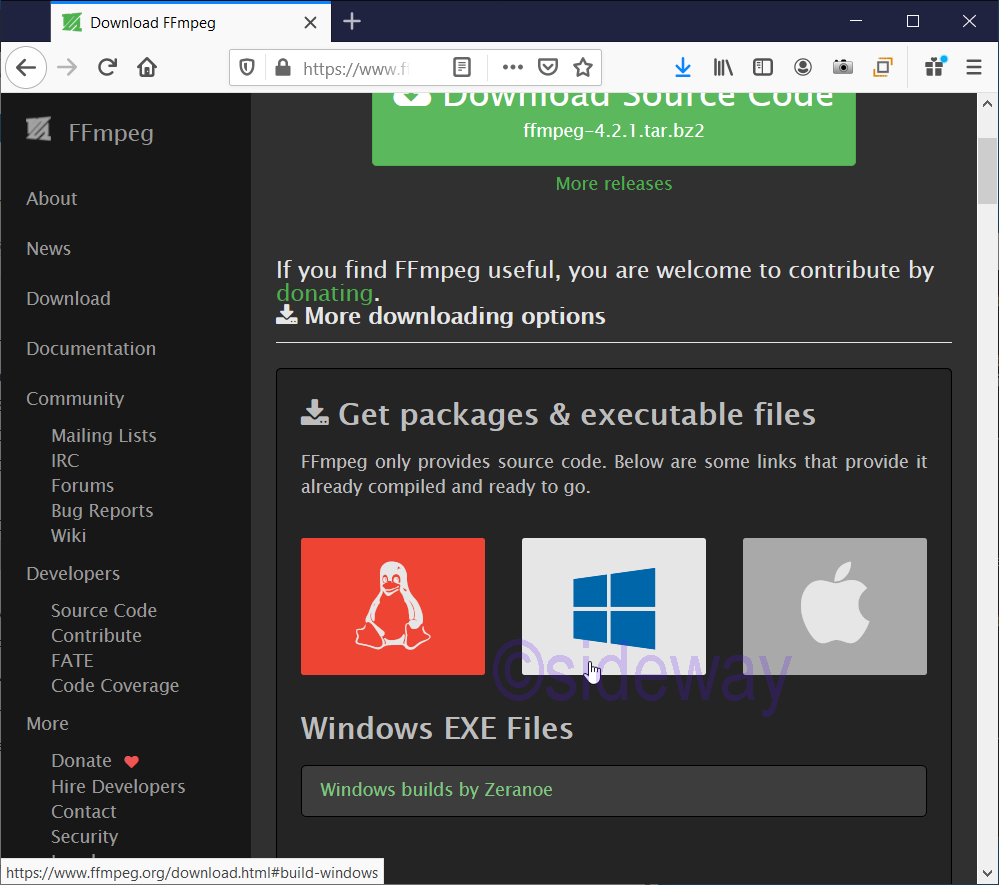The height and width of the screenshot is (885, 999).
Task: Open Hire Developers link
Action: [x=119, y=786]
